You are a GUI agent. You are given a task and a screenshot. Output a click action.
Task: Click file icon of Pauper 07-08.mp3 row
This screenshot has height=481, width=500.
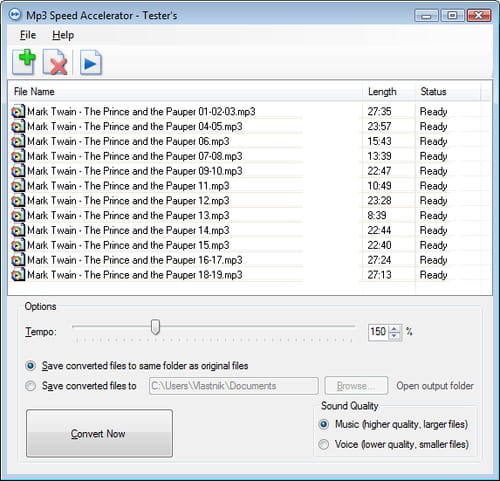pos(18,156)
